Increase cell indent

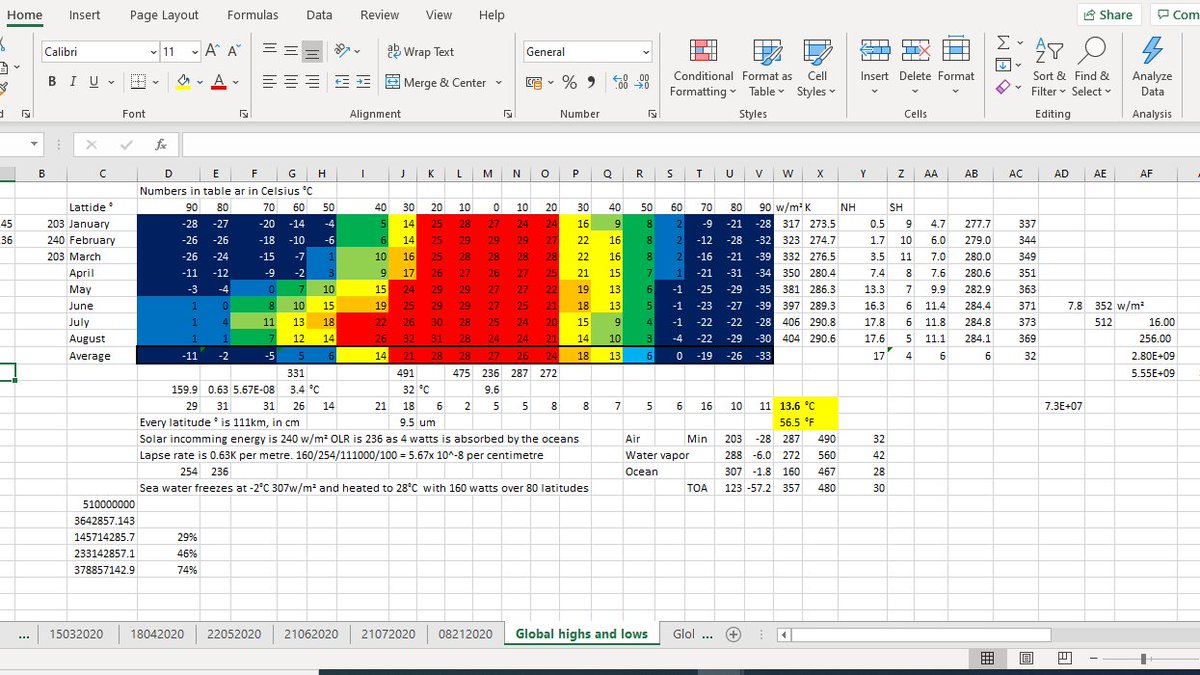pyautogui.click(x=362, y=83)
